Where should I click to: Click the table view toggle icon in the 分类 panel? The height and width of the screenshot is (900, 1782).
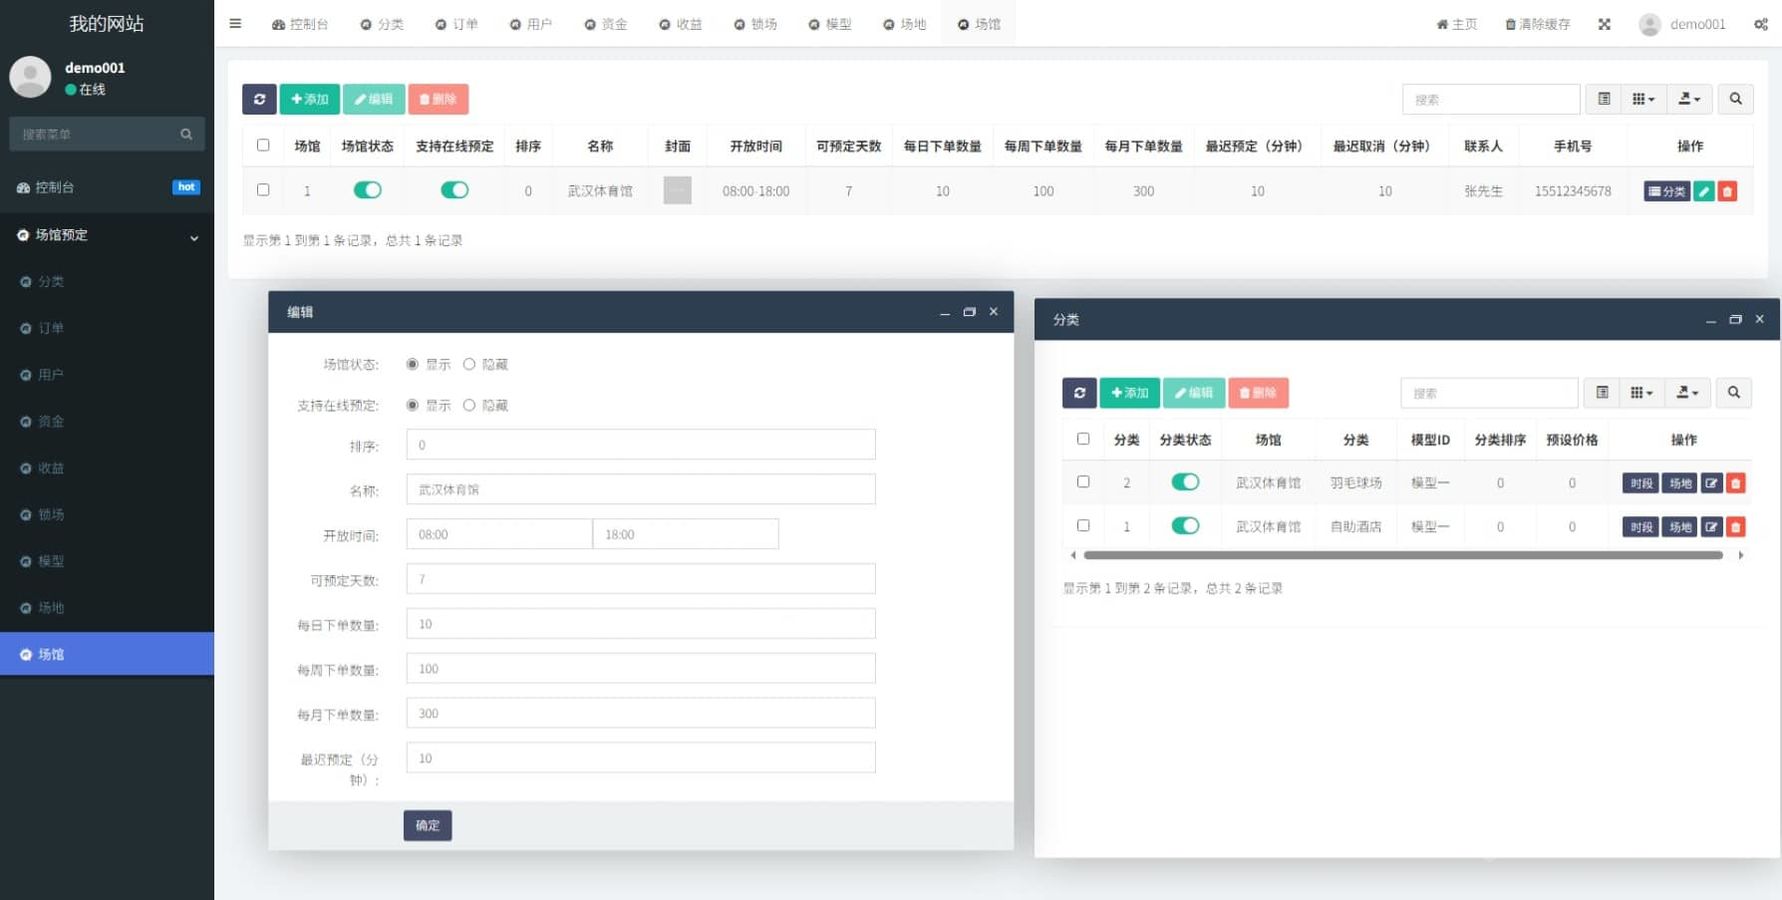1602,393
